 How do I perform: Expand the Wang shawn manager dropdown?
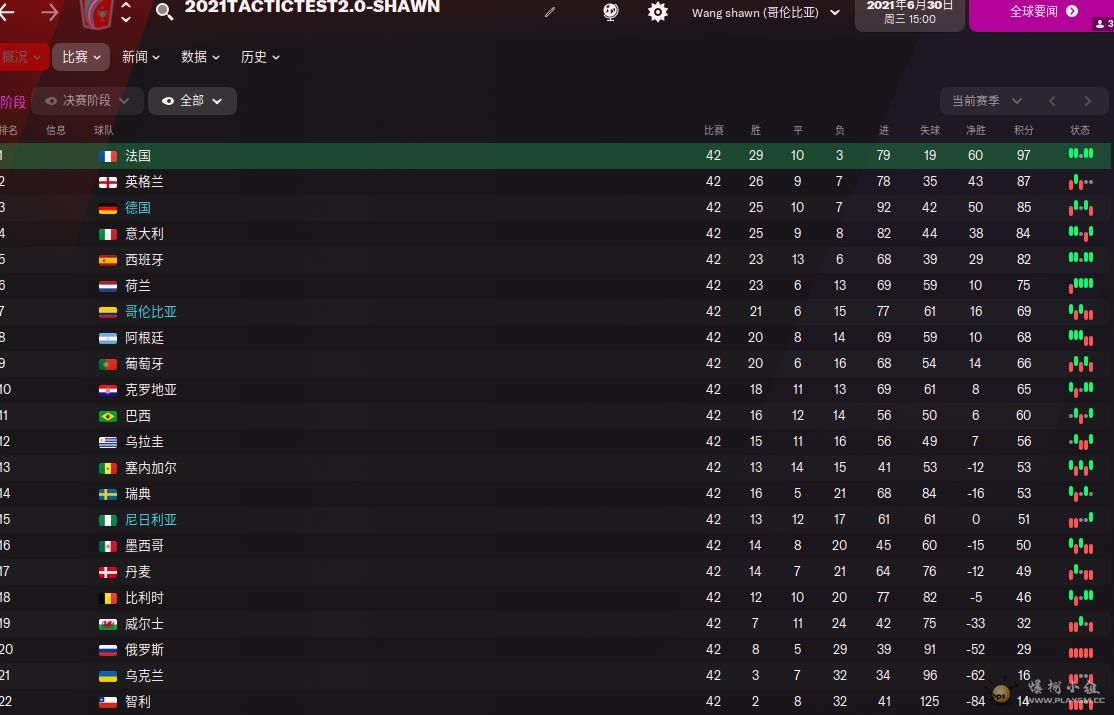pyautogui.click(x=766, y=13)
